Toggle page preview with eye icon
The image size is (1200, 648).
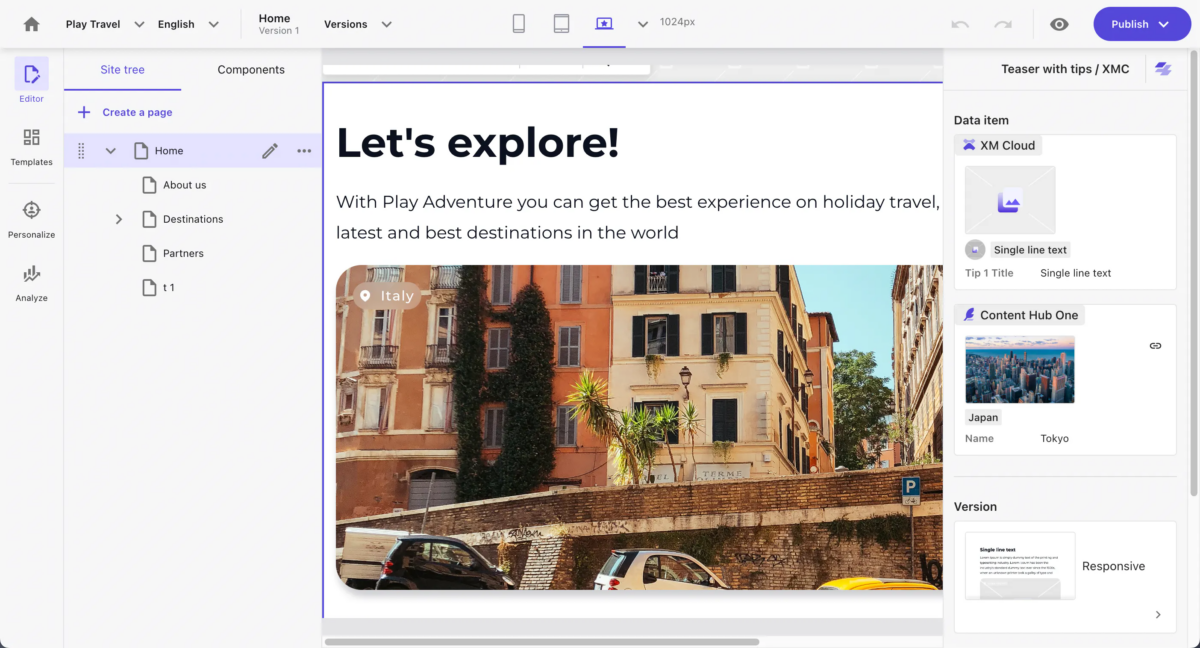pos(1059,24)
